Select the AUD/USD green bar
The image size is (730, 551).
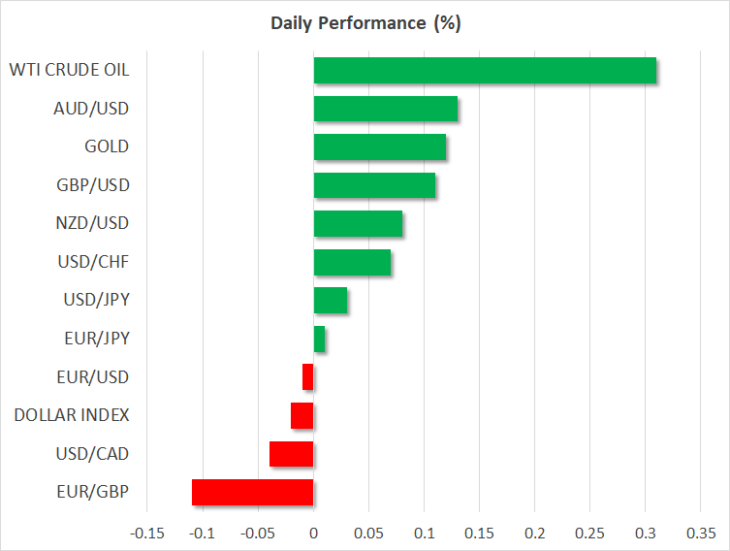[385, 108]
